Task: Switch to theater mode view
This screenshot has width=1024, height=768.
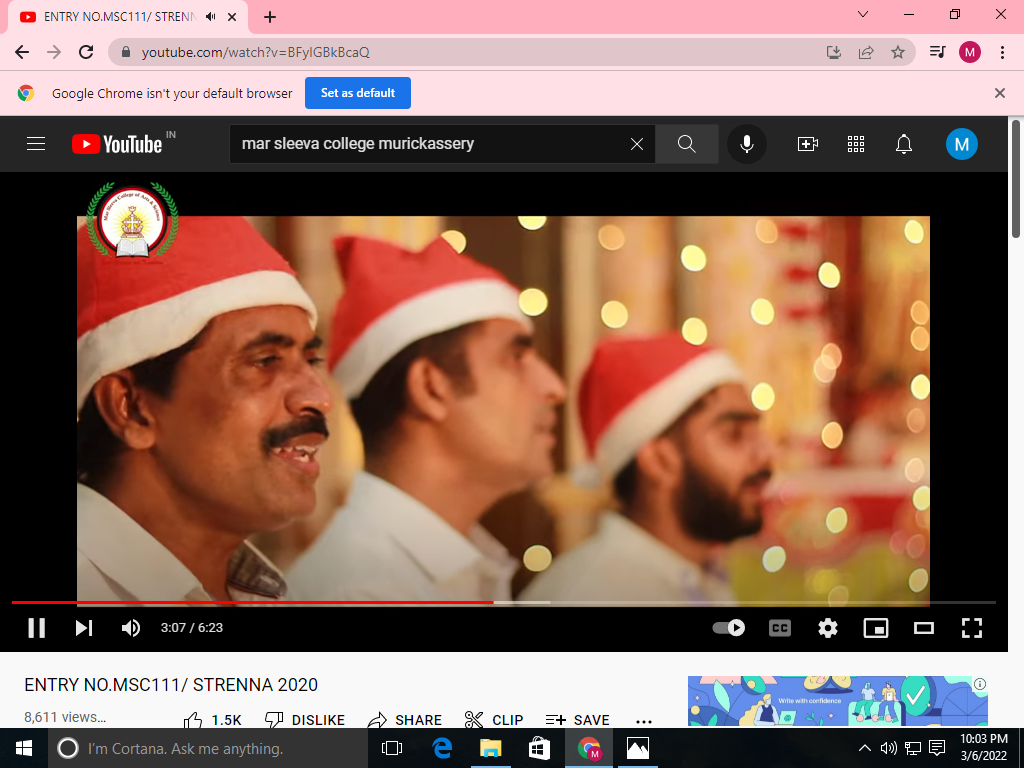Action: (924, 628)
